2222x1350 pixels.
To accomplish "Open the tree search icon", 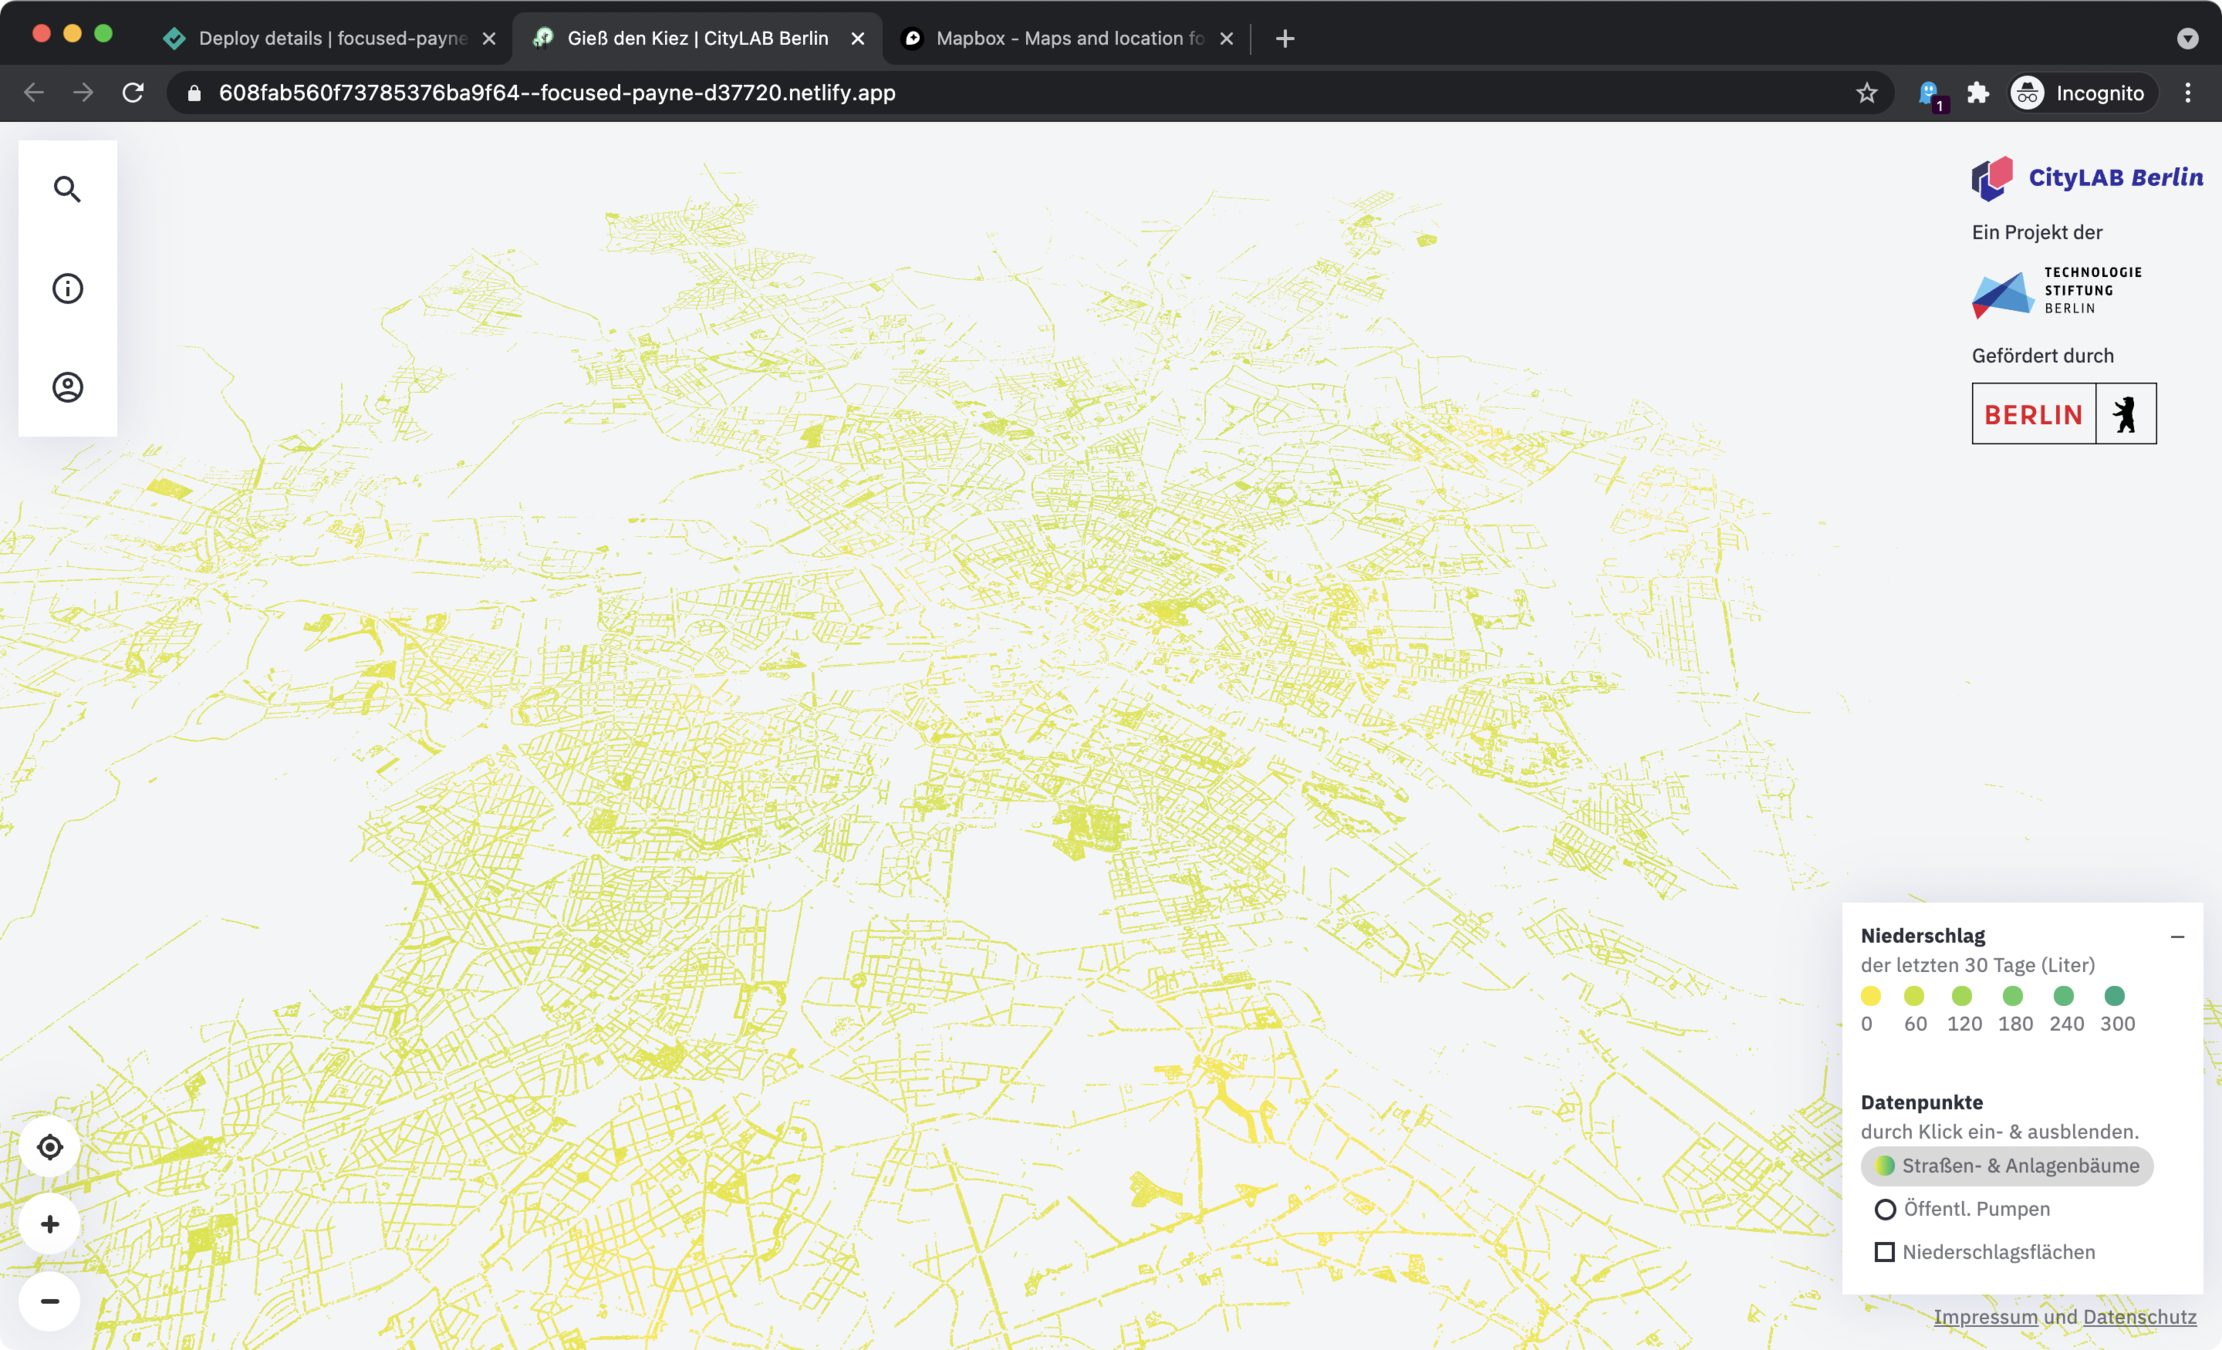I will click(x=67, y=189).
